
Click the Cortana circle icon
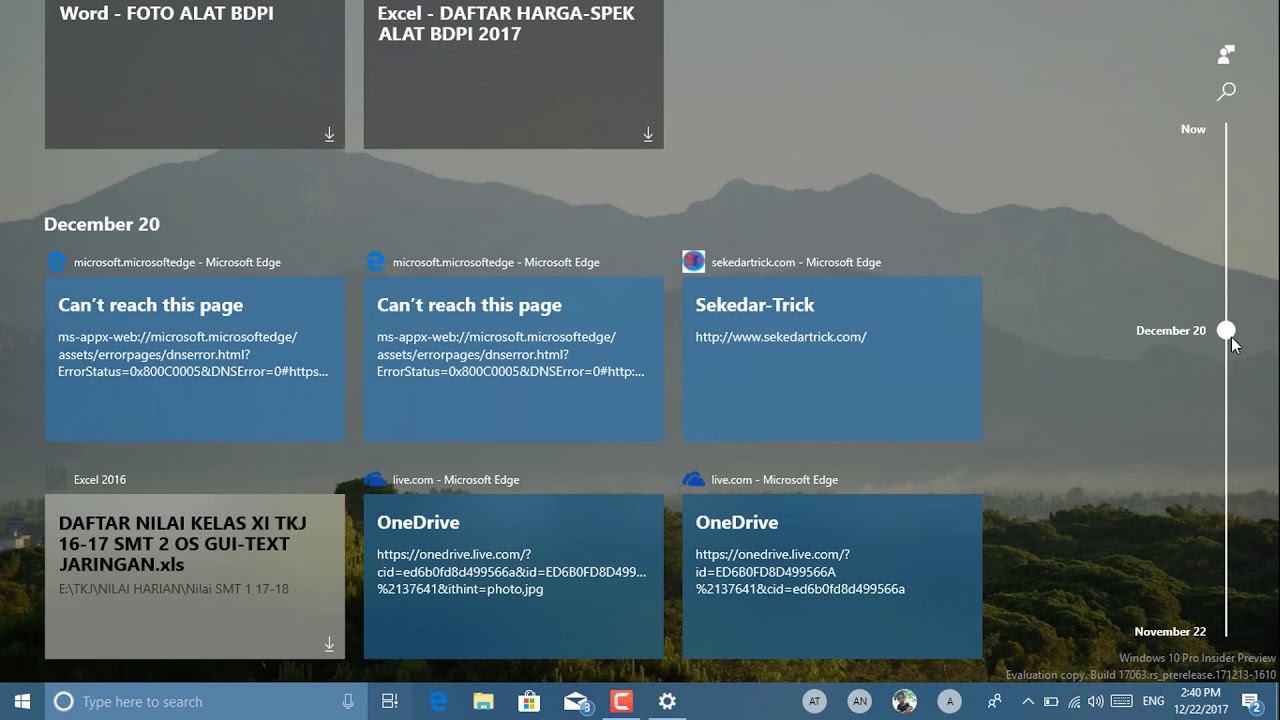pyautogui.click(x=63, y=702)
